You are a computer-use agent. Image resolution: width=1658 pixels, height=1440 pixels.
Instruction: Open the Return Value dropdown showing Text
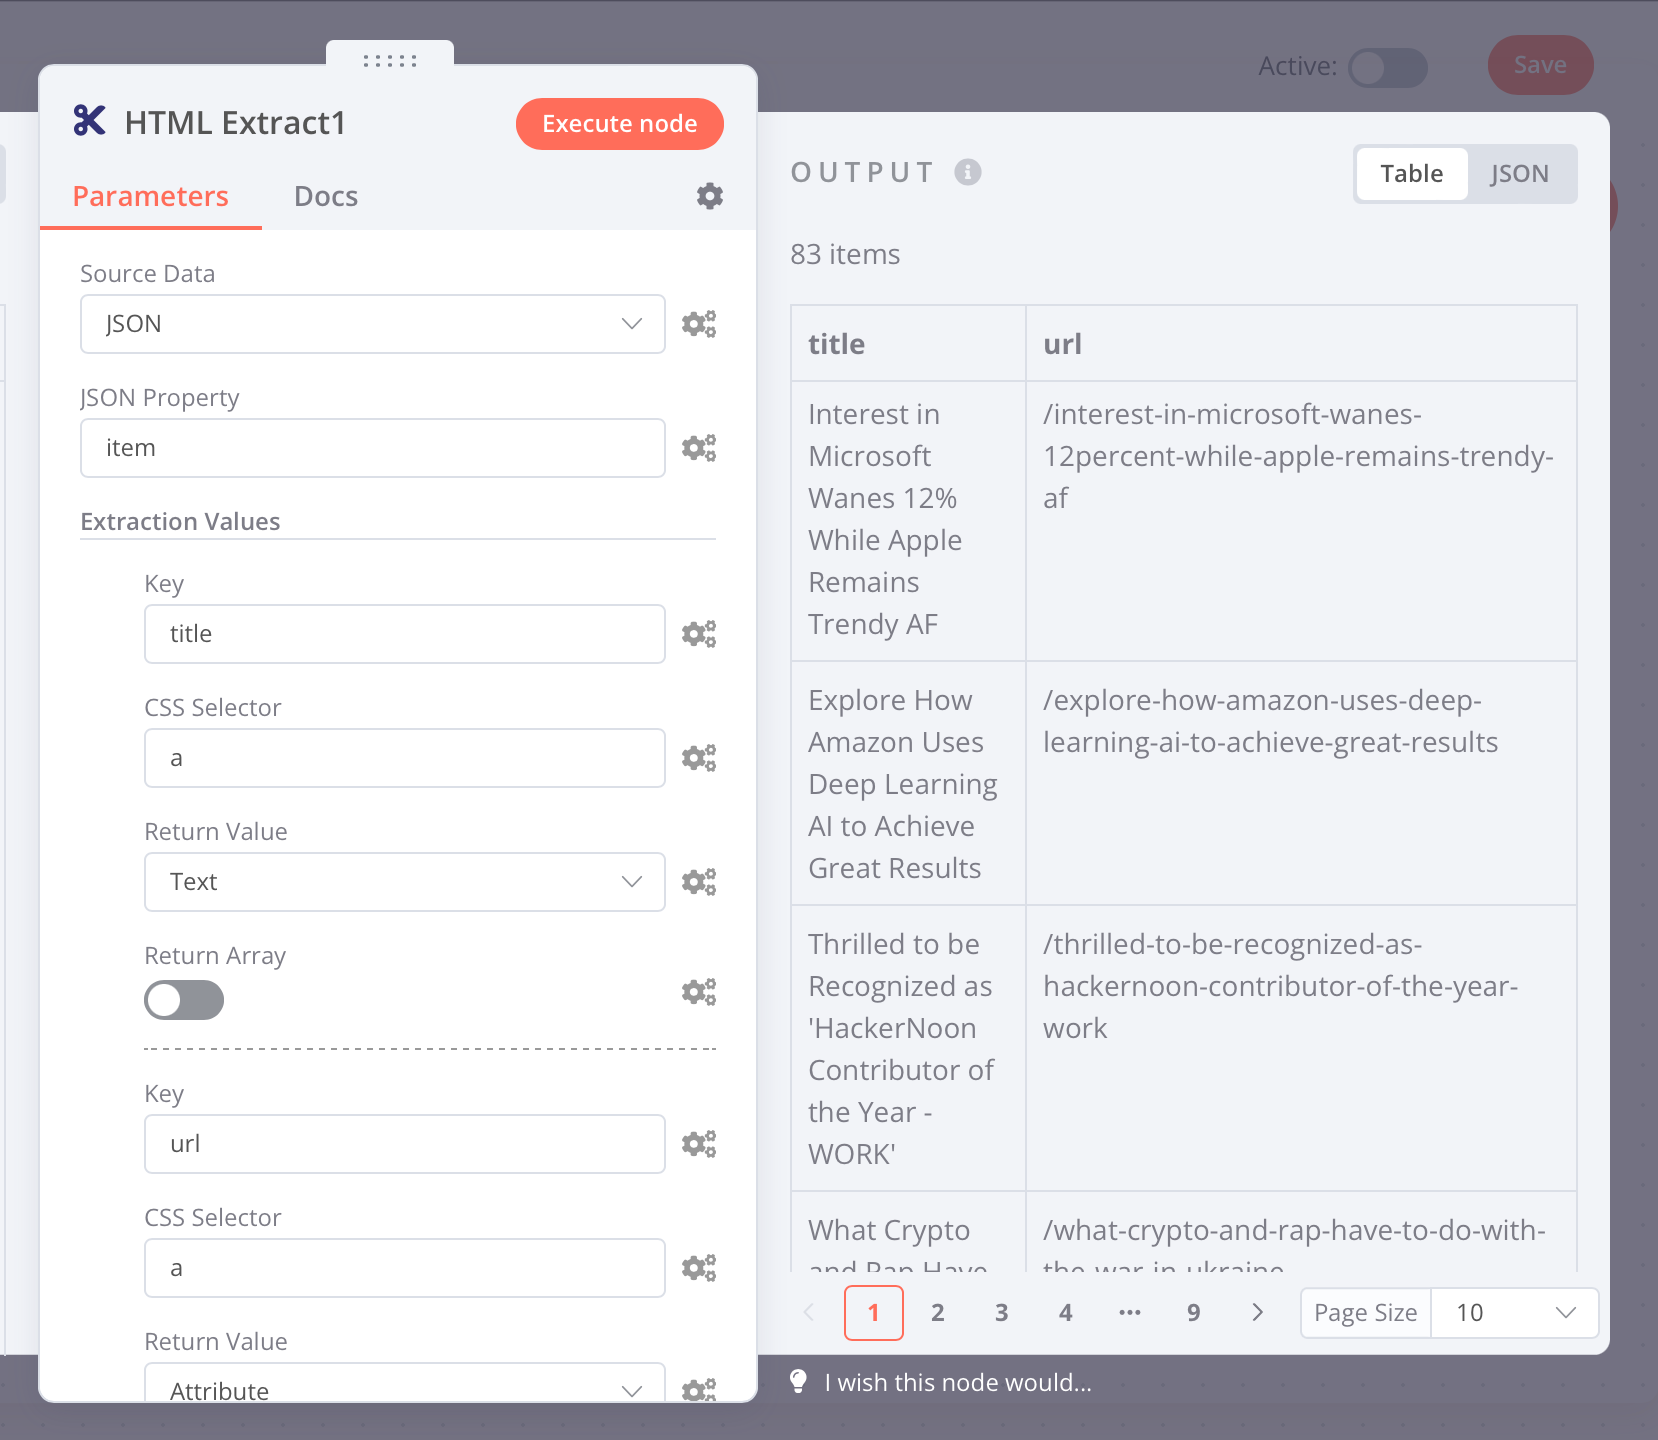click(404, 882)
